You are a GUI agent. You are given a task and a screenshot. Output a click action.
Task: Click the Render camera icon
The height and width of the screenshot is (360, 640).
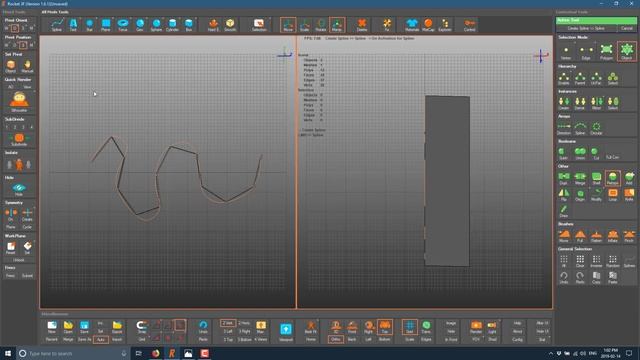(x=476, y=328)
